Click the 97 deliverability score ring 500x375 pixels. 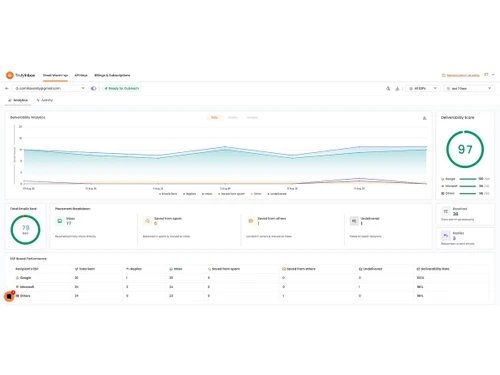pyautogui.click(x=465, y=149)
